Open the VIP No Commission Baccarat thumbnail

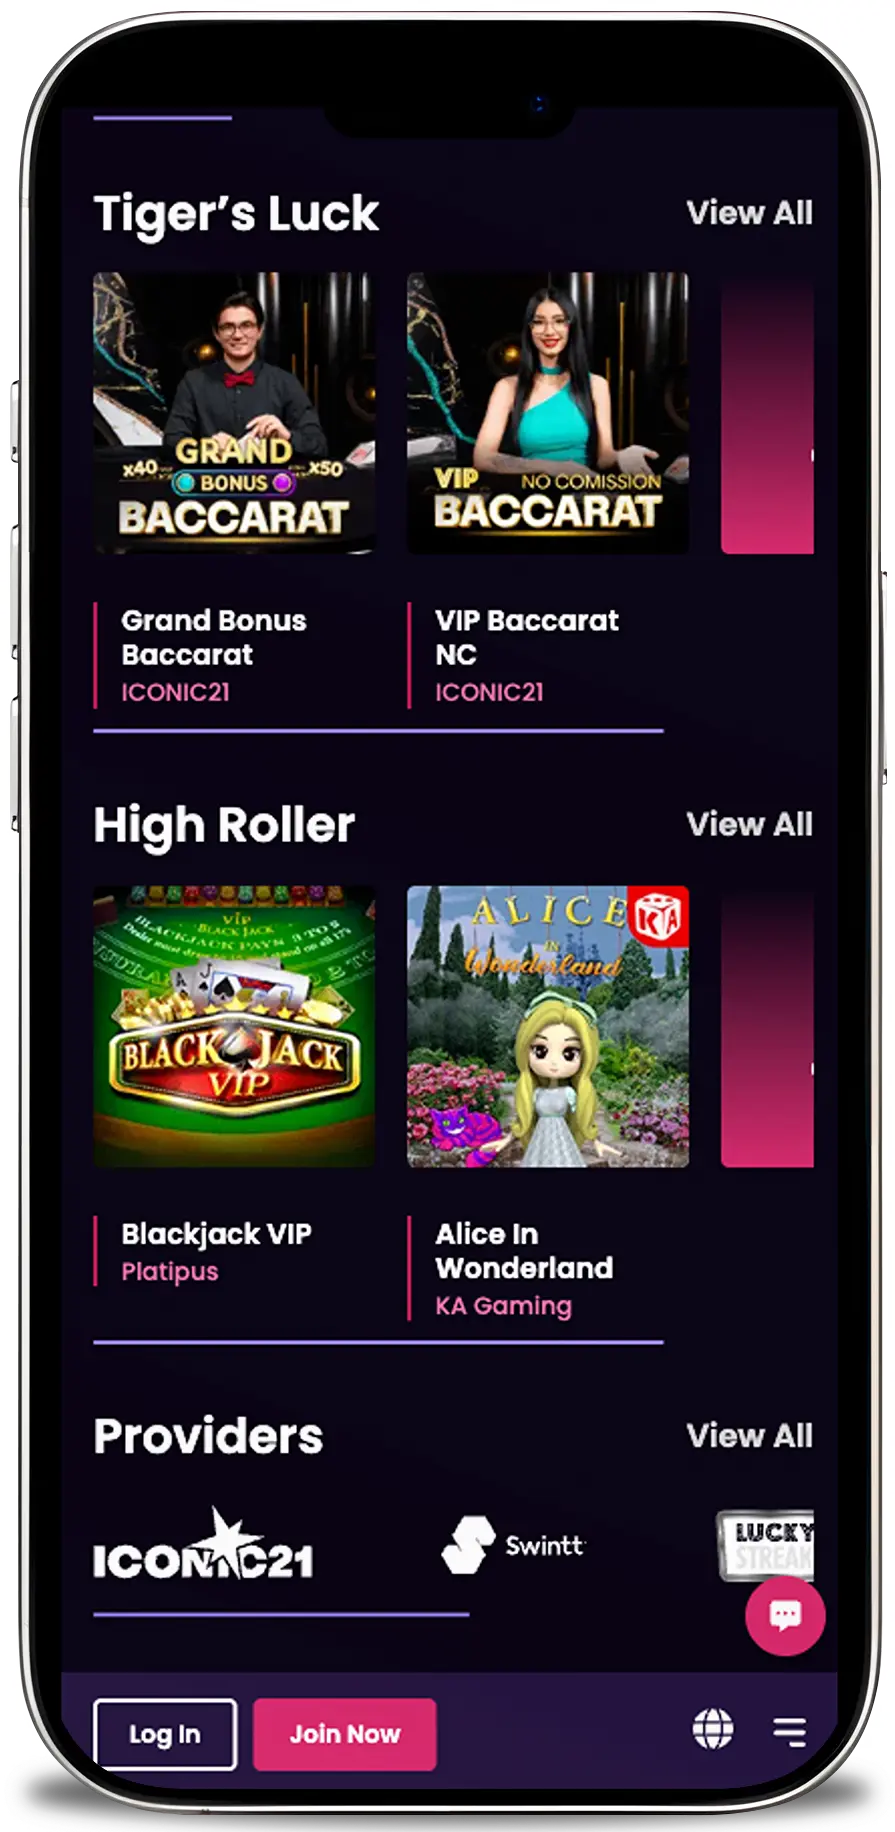tap(548, 413)
